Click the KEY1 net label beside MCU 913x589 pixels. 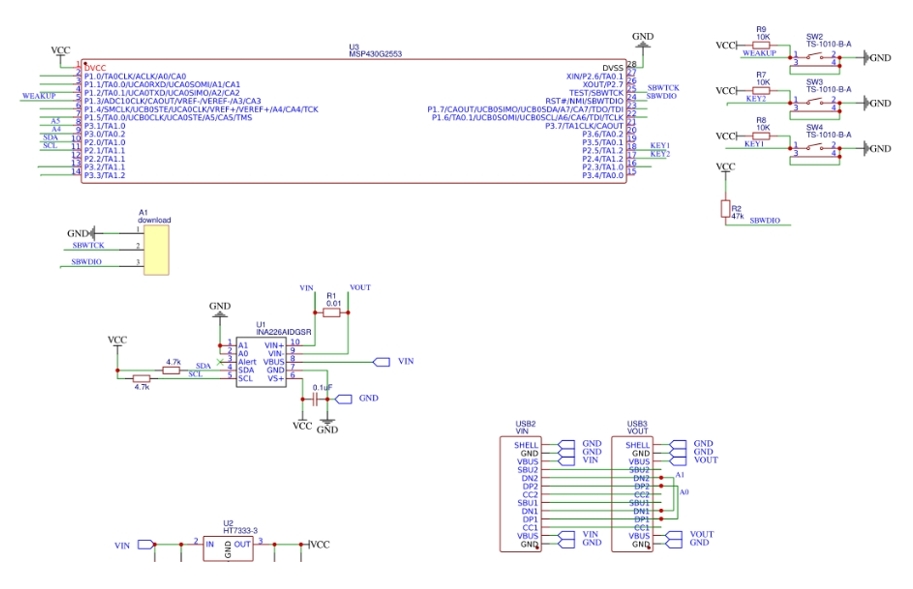pos(660,145)
